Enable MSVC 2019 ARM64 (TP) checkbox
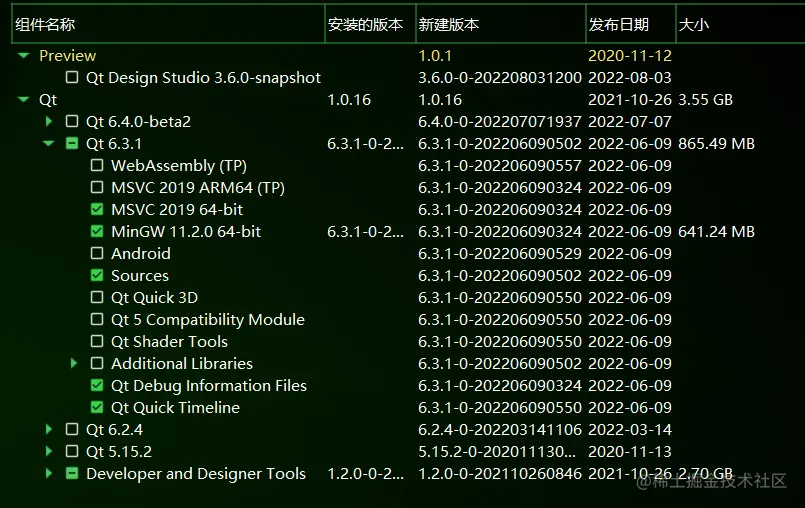Viewport: 805px width, 508px height. tap(97, 187)
